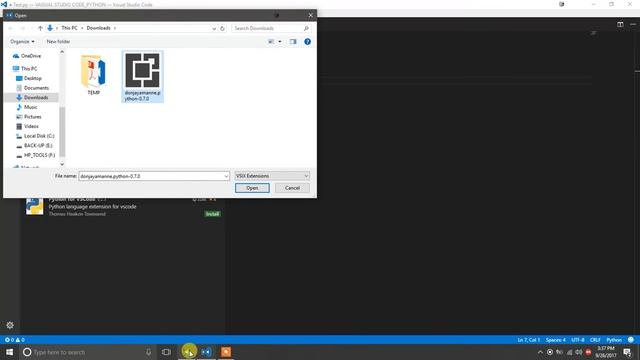Open dialog help icon
The height and width of the screenshot is (360, 640).
307,41
